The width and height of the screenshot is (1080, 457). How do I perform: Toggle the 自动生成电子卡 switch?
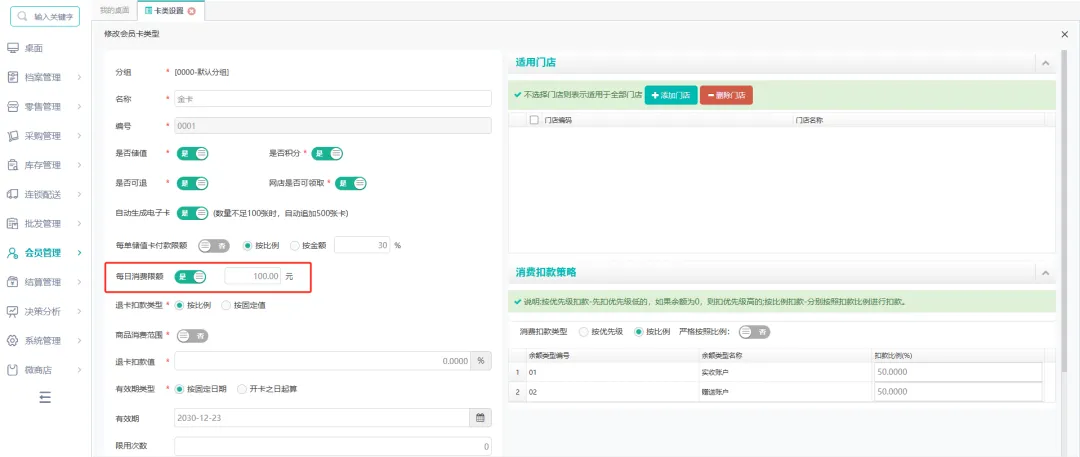193,213
